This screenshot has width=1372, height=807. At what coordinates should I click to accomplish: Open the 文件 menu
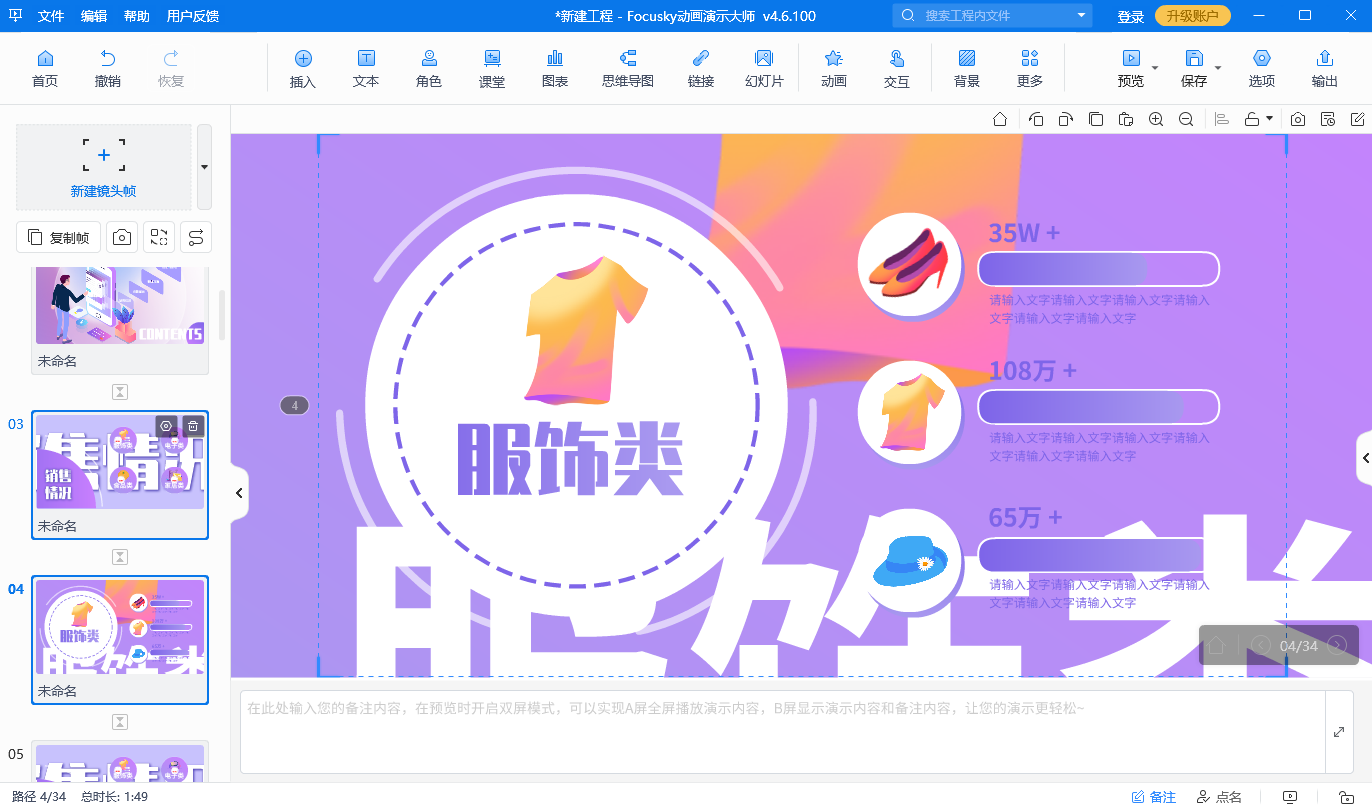(x=50, y=16)
